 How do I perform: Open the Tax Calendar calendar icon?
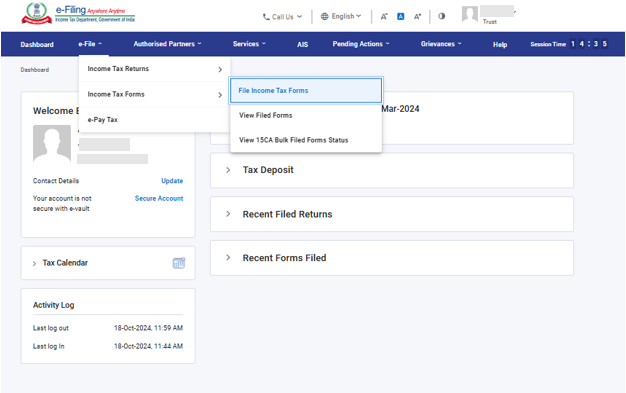179,263
